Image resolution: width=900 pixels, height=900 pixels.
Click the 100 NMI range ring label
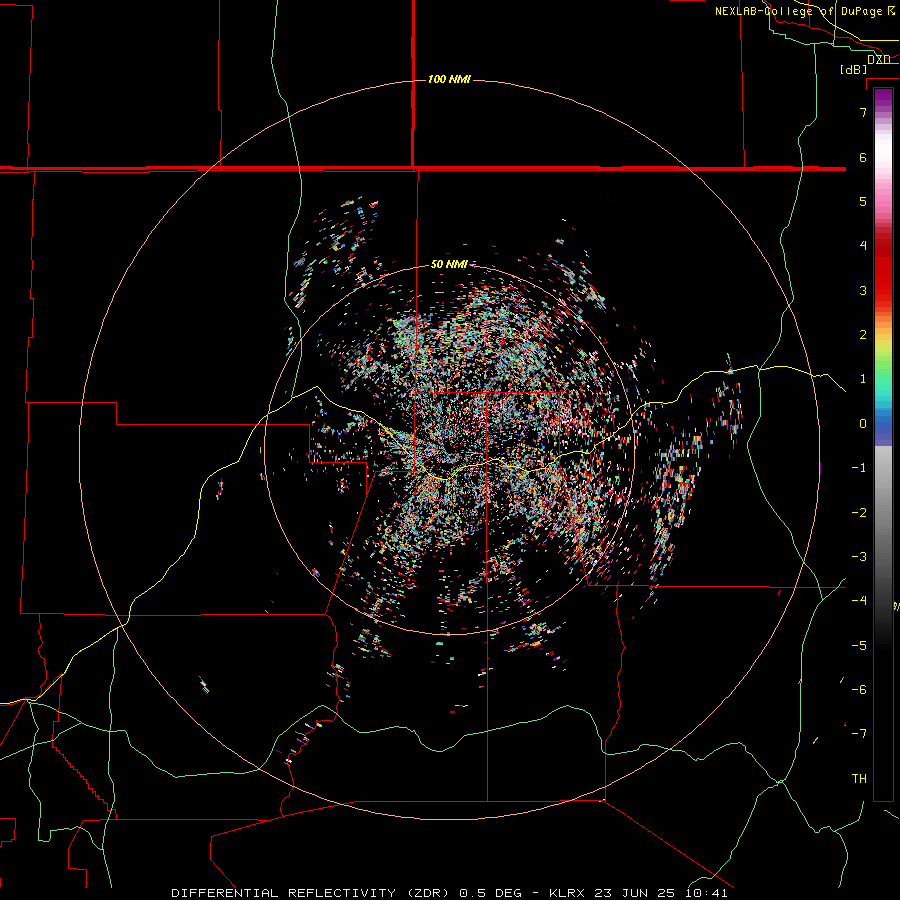449,79
